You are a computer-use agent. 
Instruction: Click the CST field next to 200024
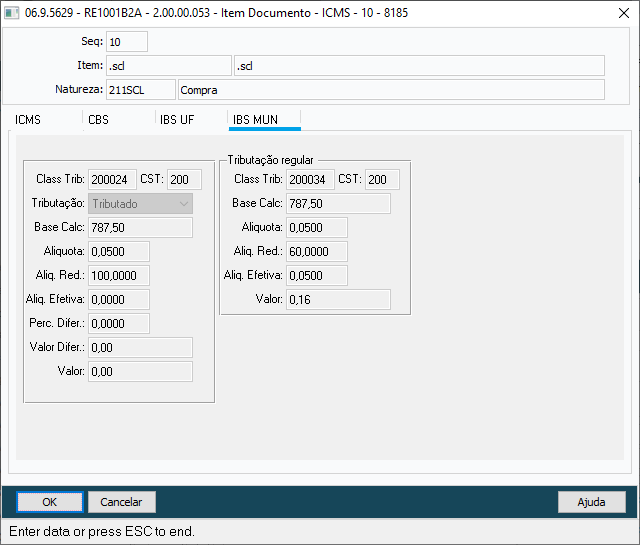tap(184, 180)
